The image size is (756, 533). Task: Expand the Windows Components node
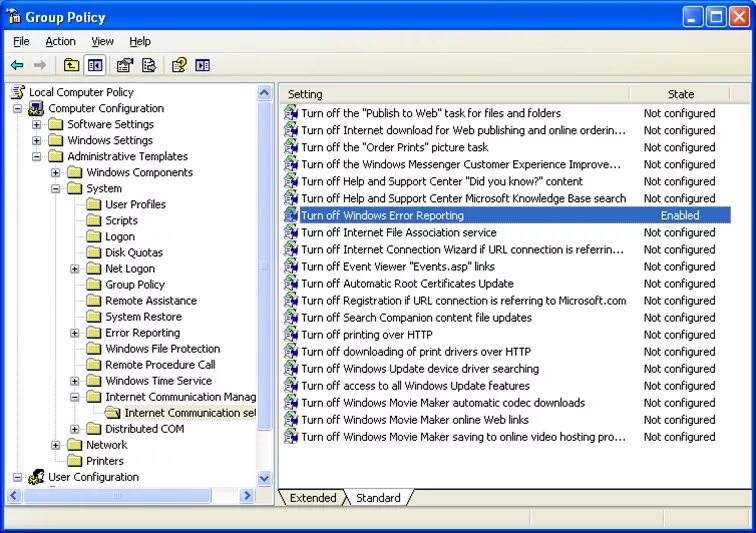(x=56, y=172)
